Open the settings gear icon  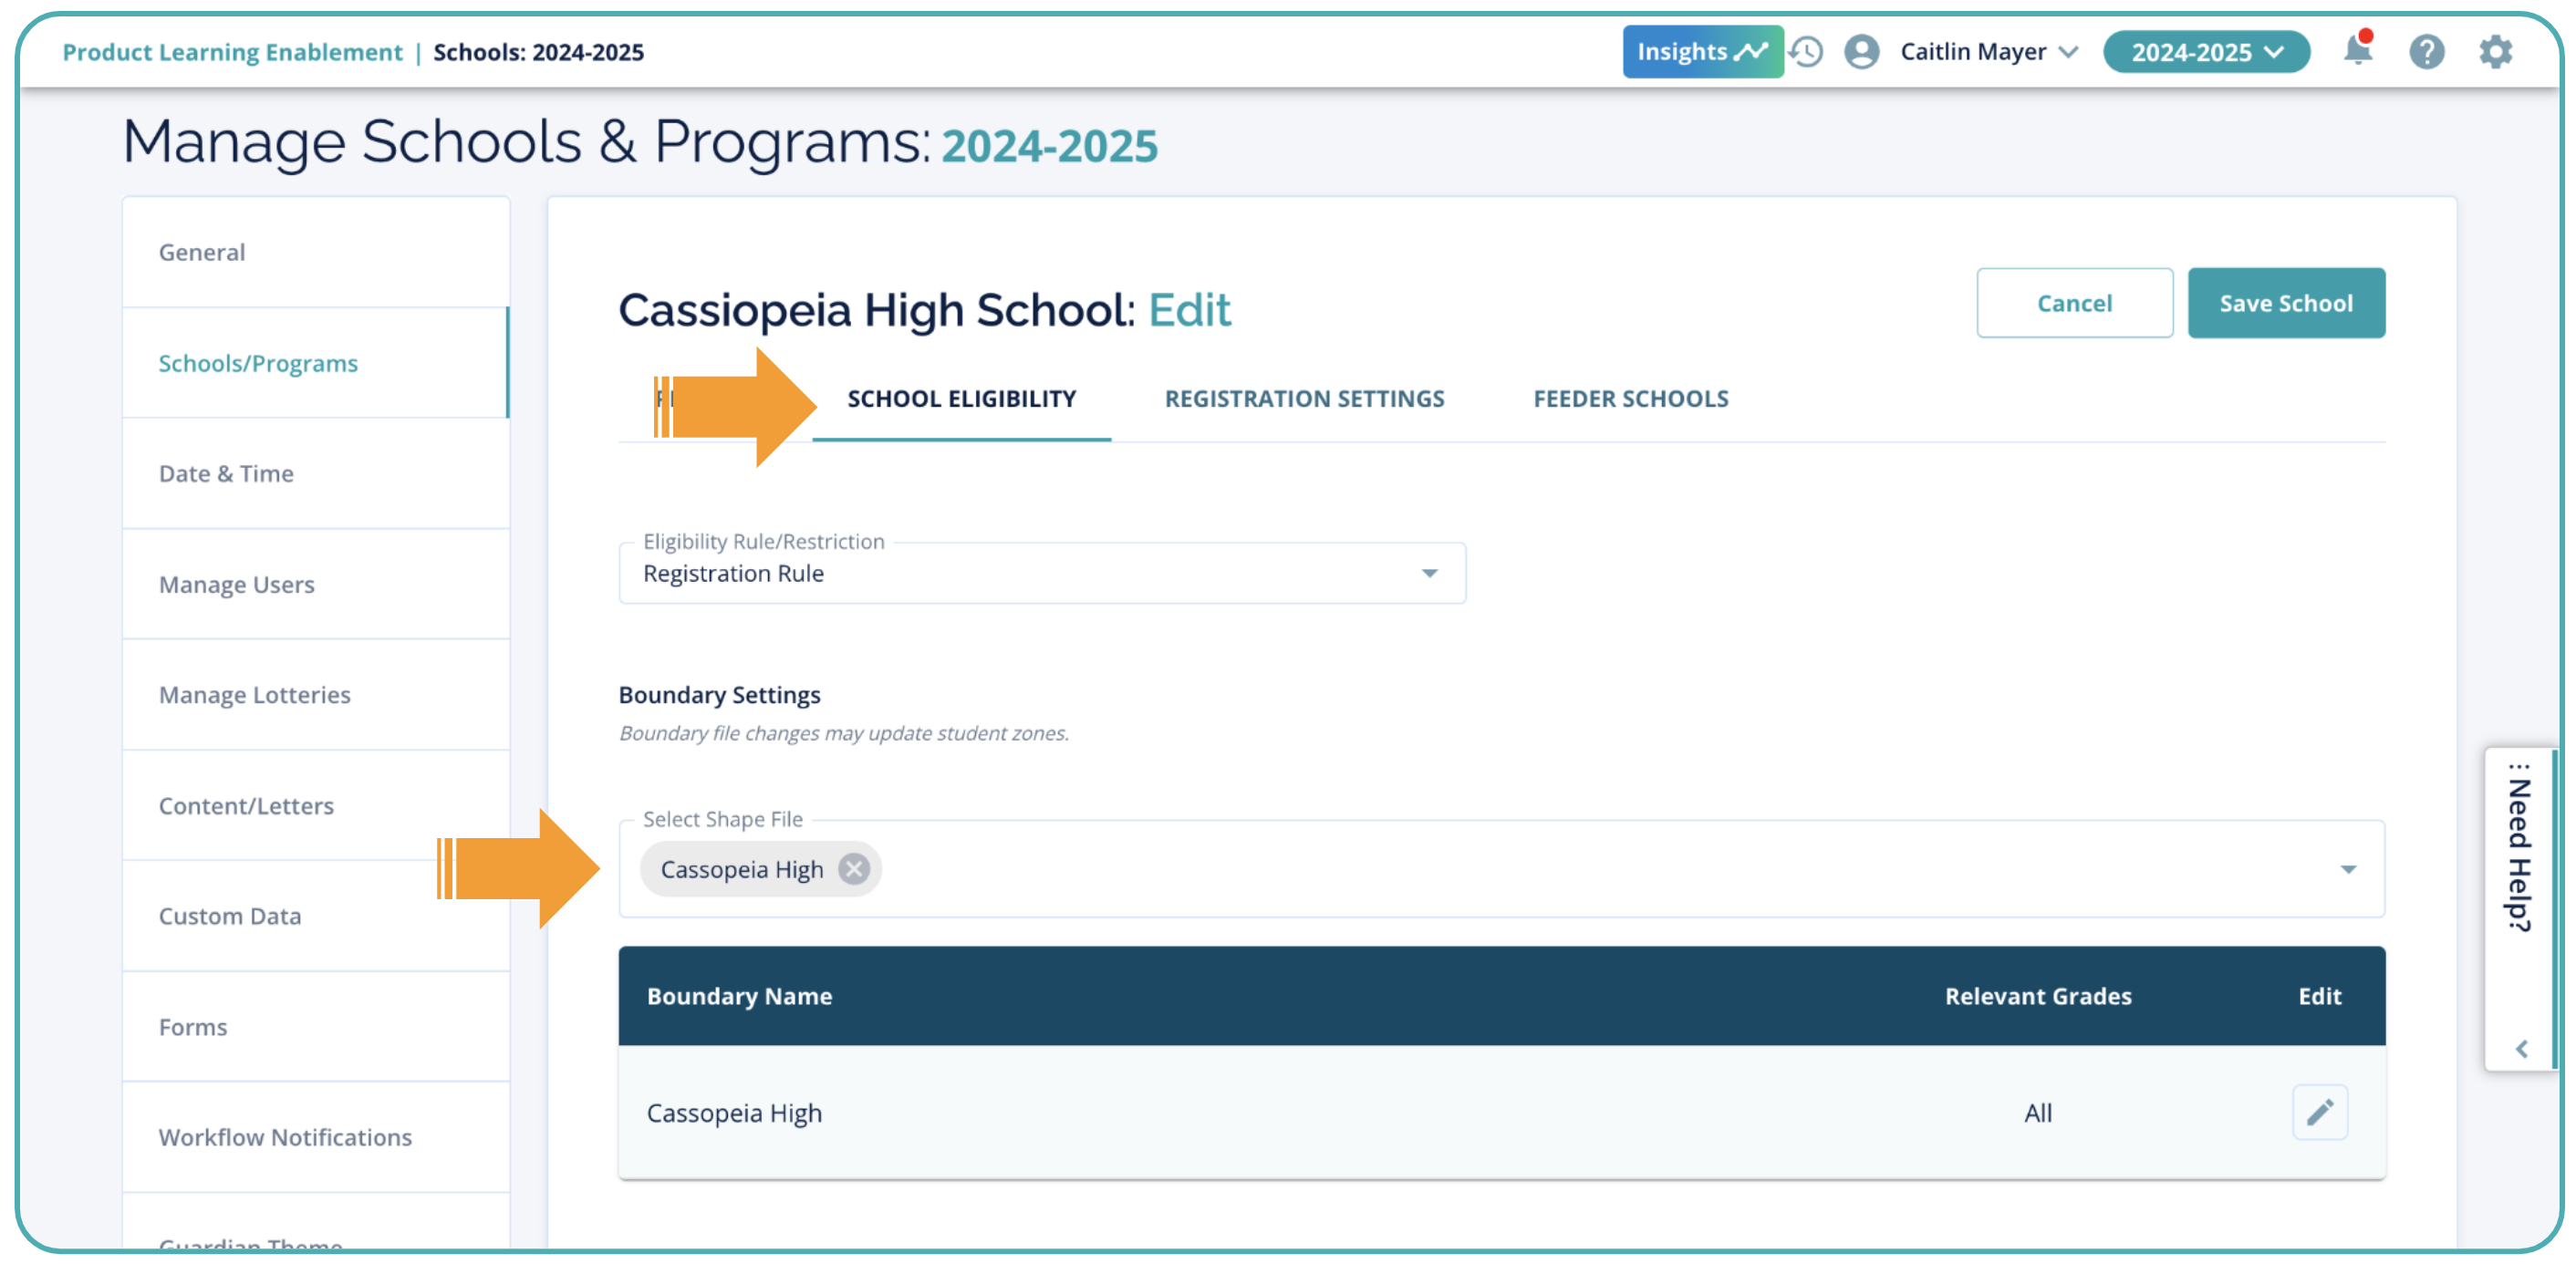[2495, 52]
